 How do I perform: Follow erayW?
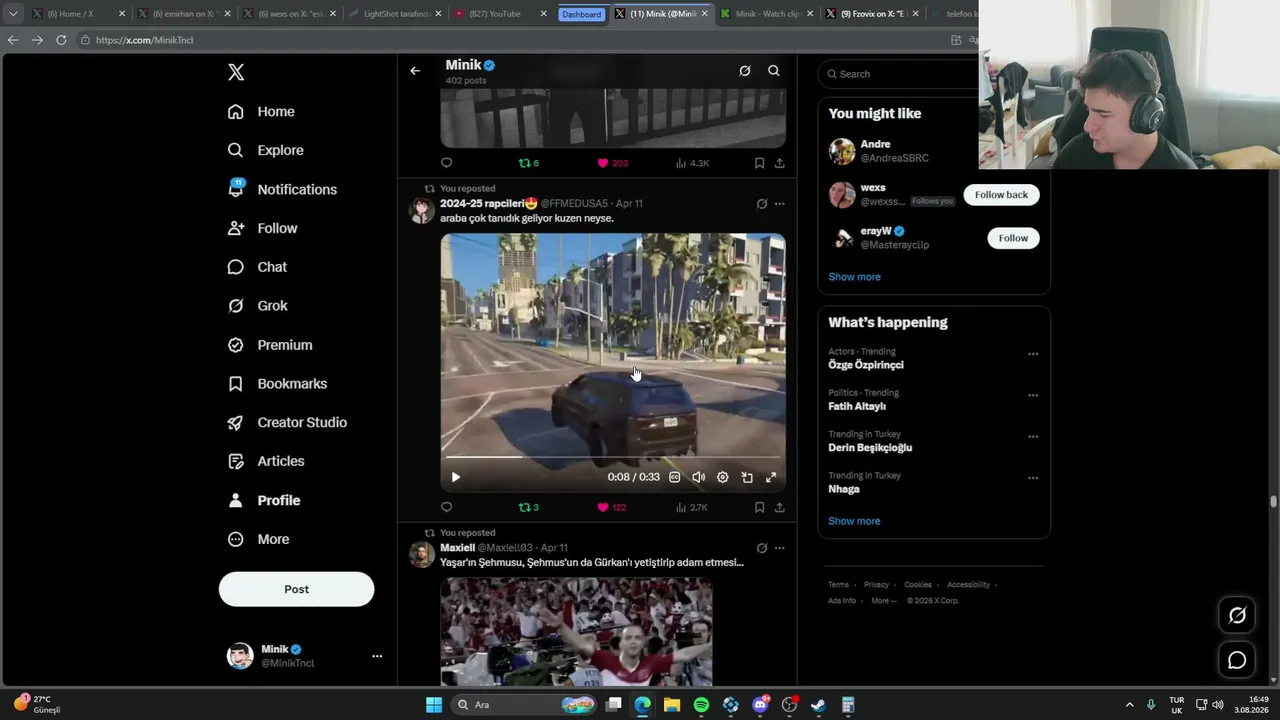pyautogui.click(x=1013, y=238)
